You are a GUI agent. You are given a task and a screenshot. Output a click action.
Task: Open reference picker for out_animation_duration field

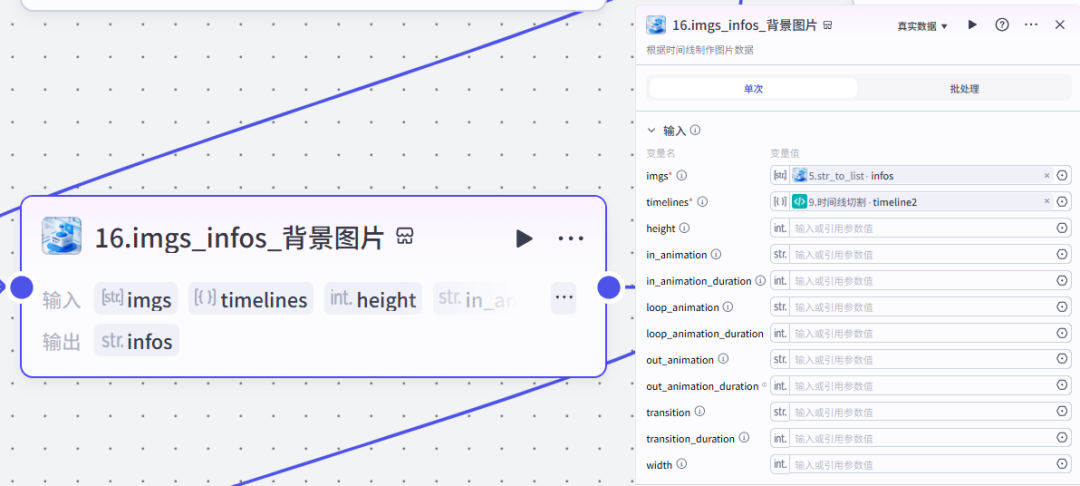point(1062,385)
